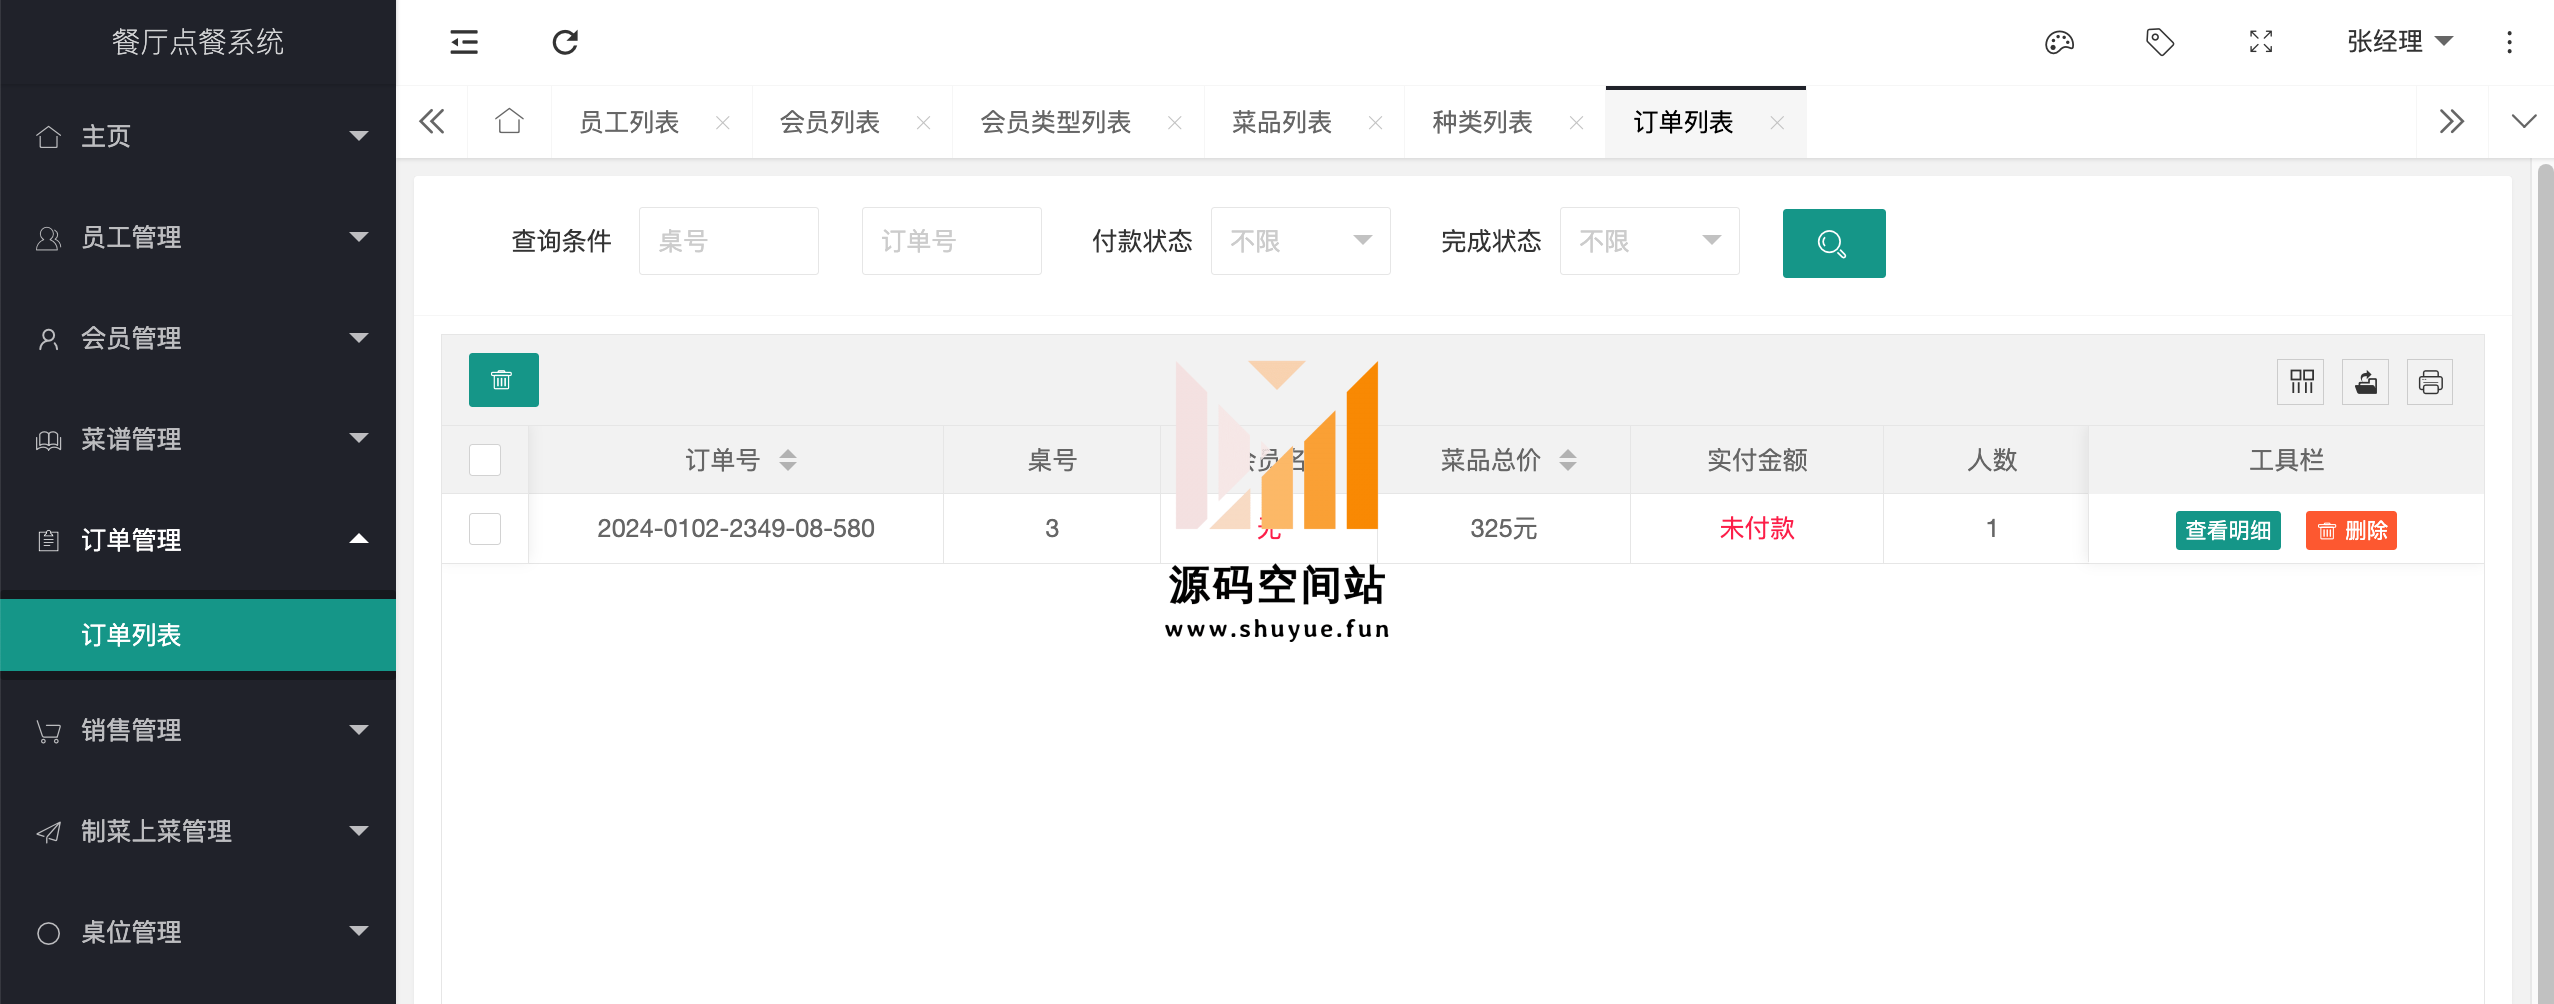Collapse the 订单管理 sidebar menu
This screenshot has width=2554, height=1004.
(198, 540)
